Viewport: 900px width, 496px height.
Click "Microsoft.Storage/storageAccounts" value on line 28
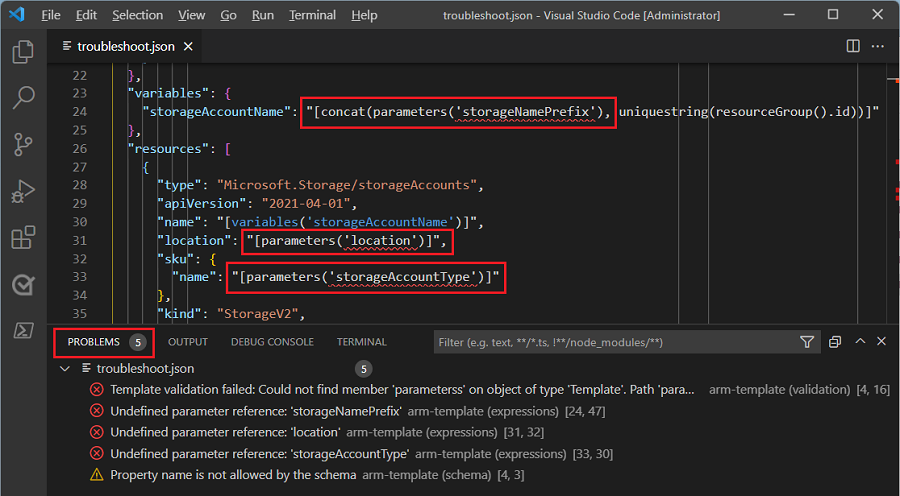(x=347, y=185)
